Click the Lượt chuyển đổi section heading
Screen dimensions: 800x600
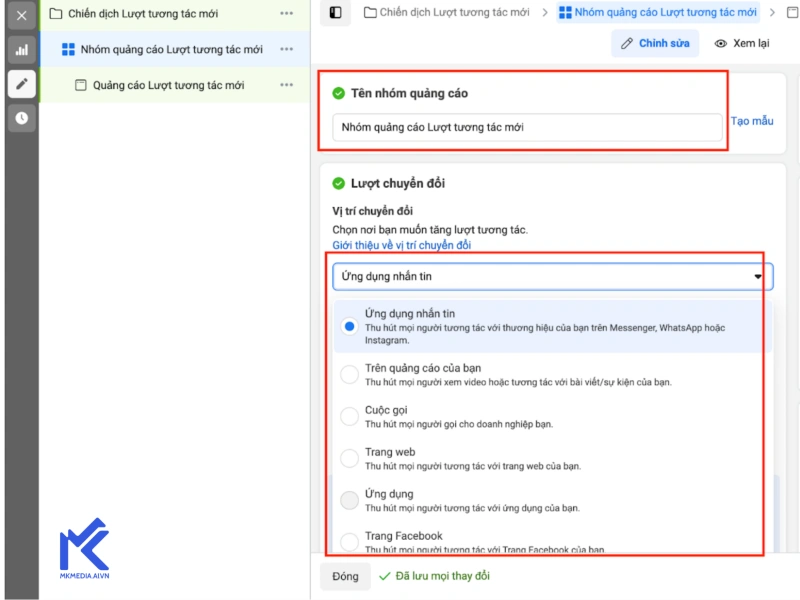(398, 184)
